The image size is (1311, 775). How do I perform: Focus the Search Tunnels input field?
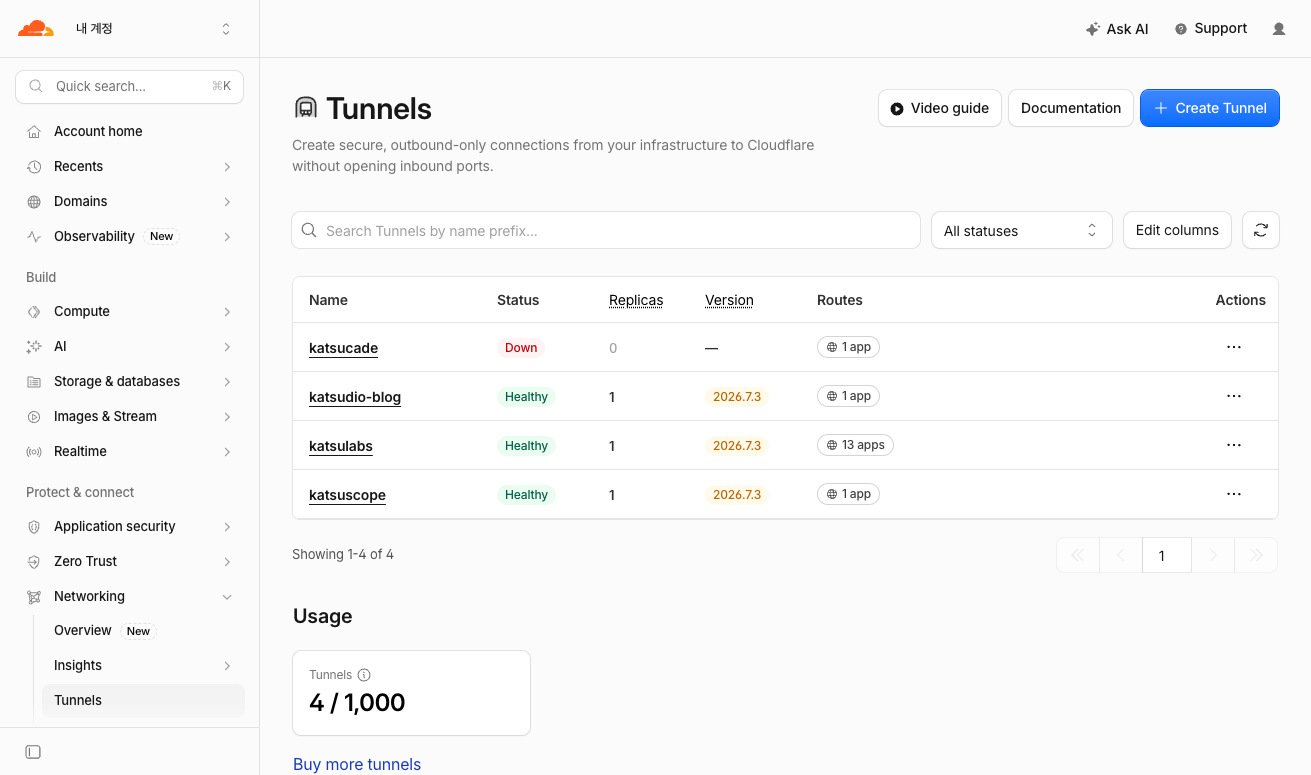(x=606, y=230)
